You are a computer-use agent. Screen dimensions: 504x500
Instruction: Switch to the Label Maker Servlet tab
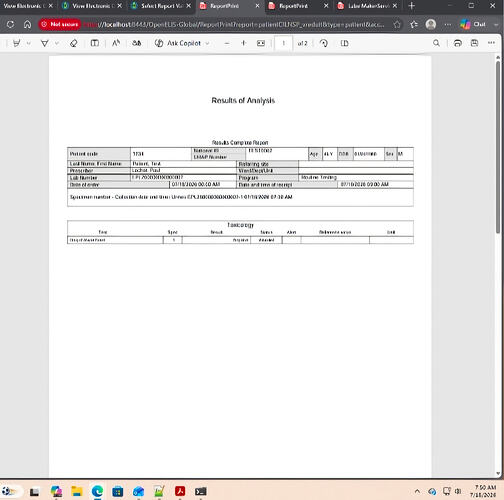[367, 6]
